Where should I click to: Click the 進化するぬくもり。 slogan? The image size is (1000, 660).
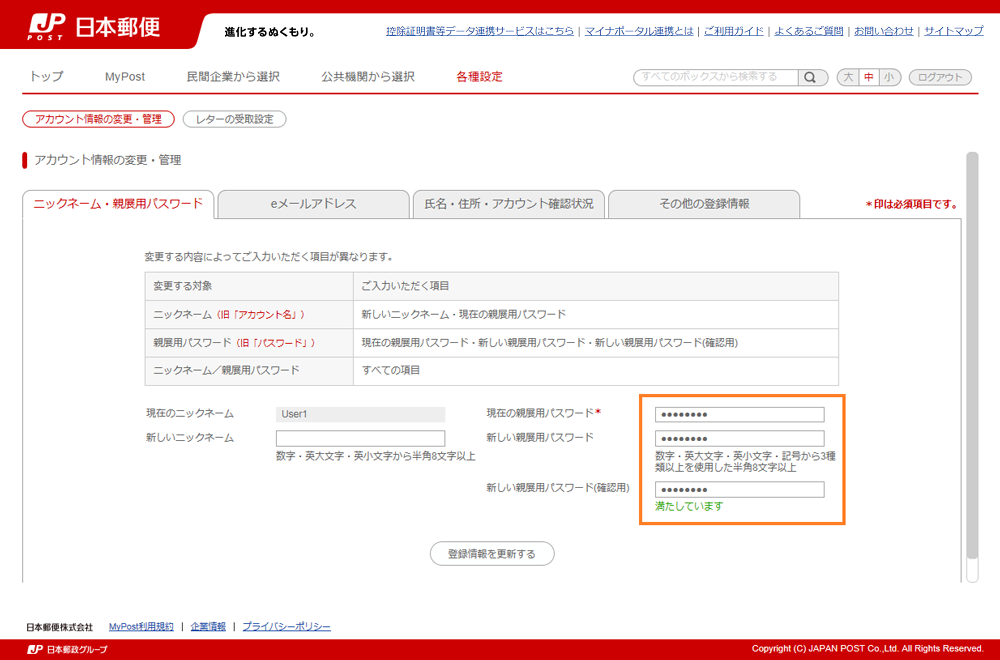click(270, 32)
